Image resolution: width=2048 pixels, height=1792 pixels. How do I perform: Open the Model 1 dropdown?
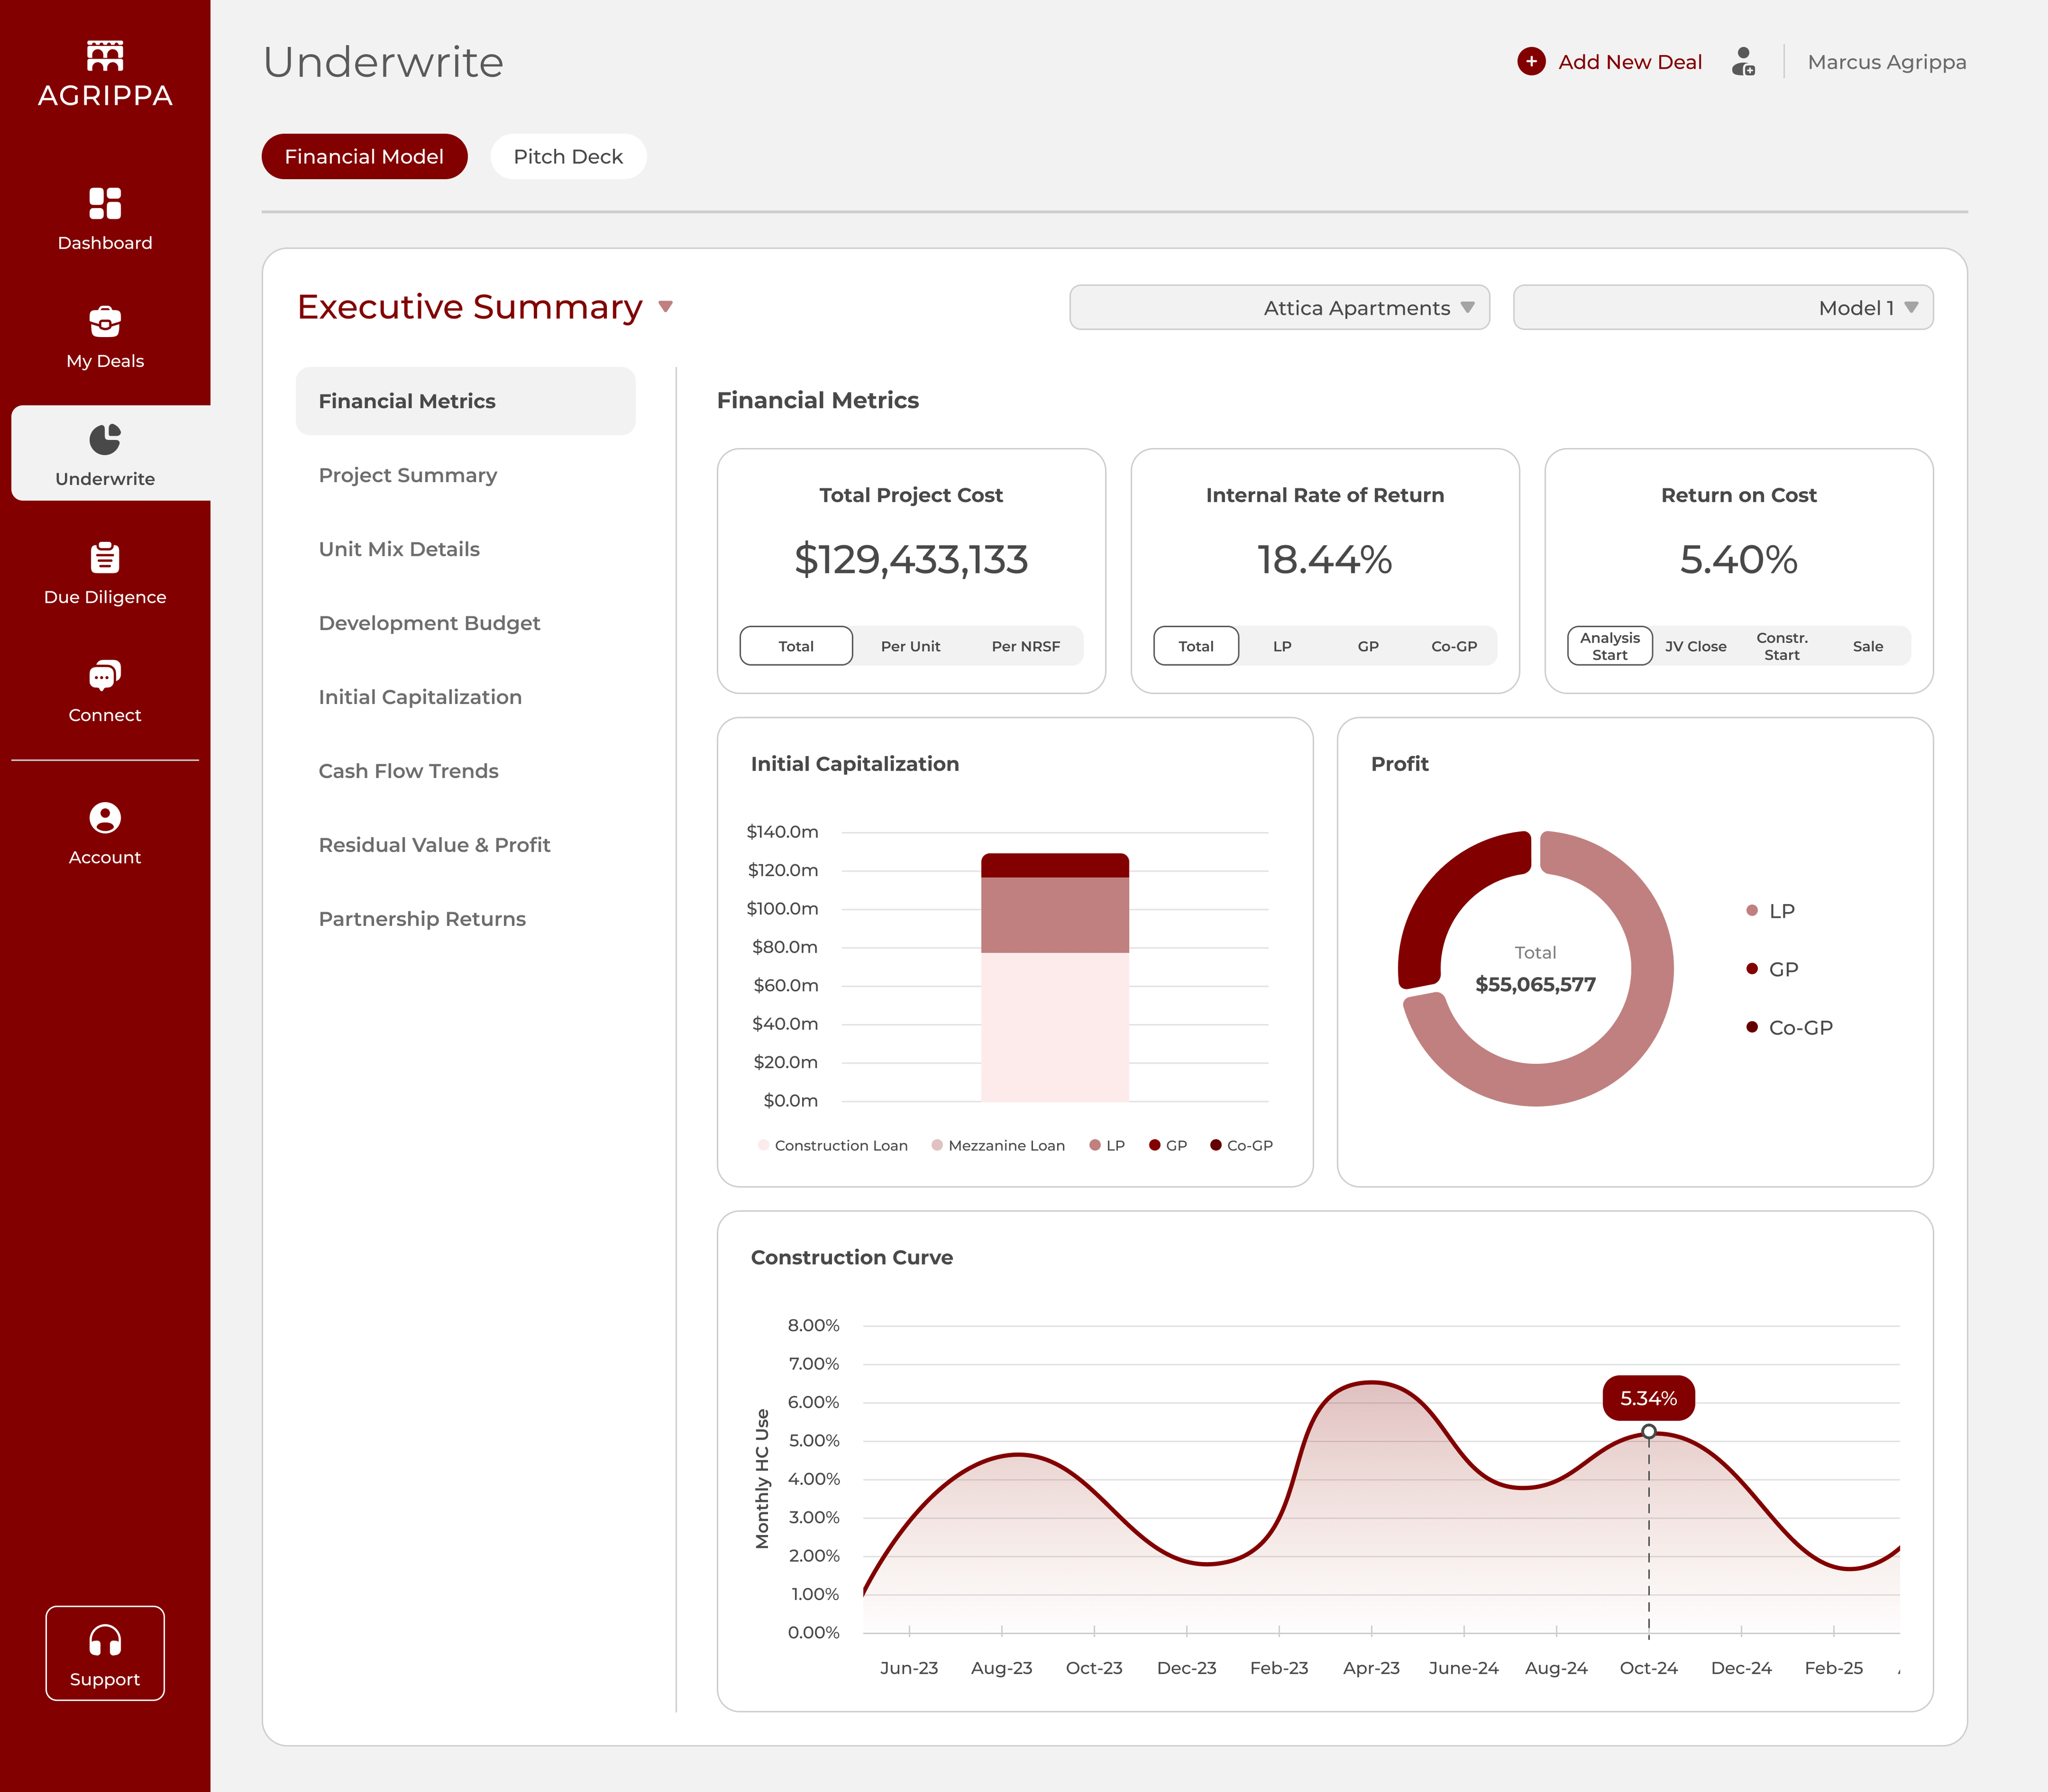point(1723,307)
